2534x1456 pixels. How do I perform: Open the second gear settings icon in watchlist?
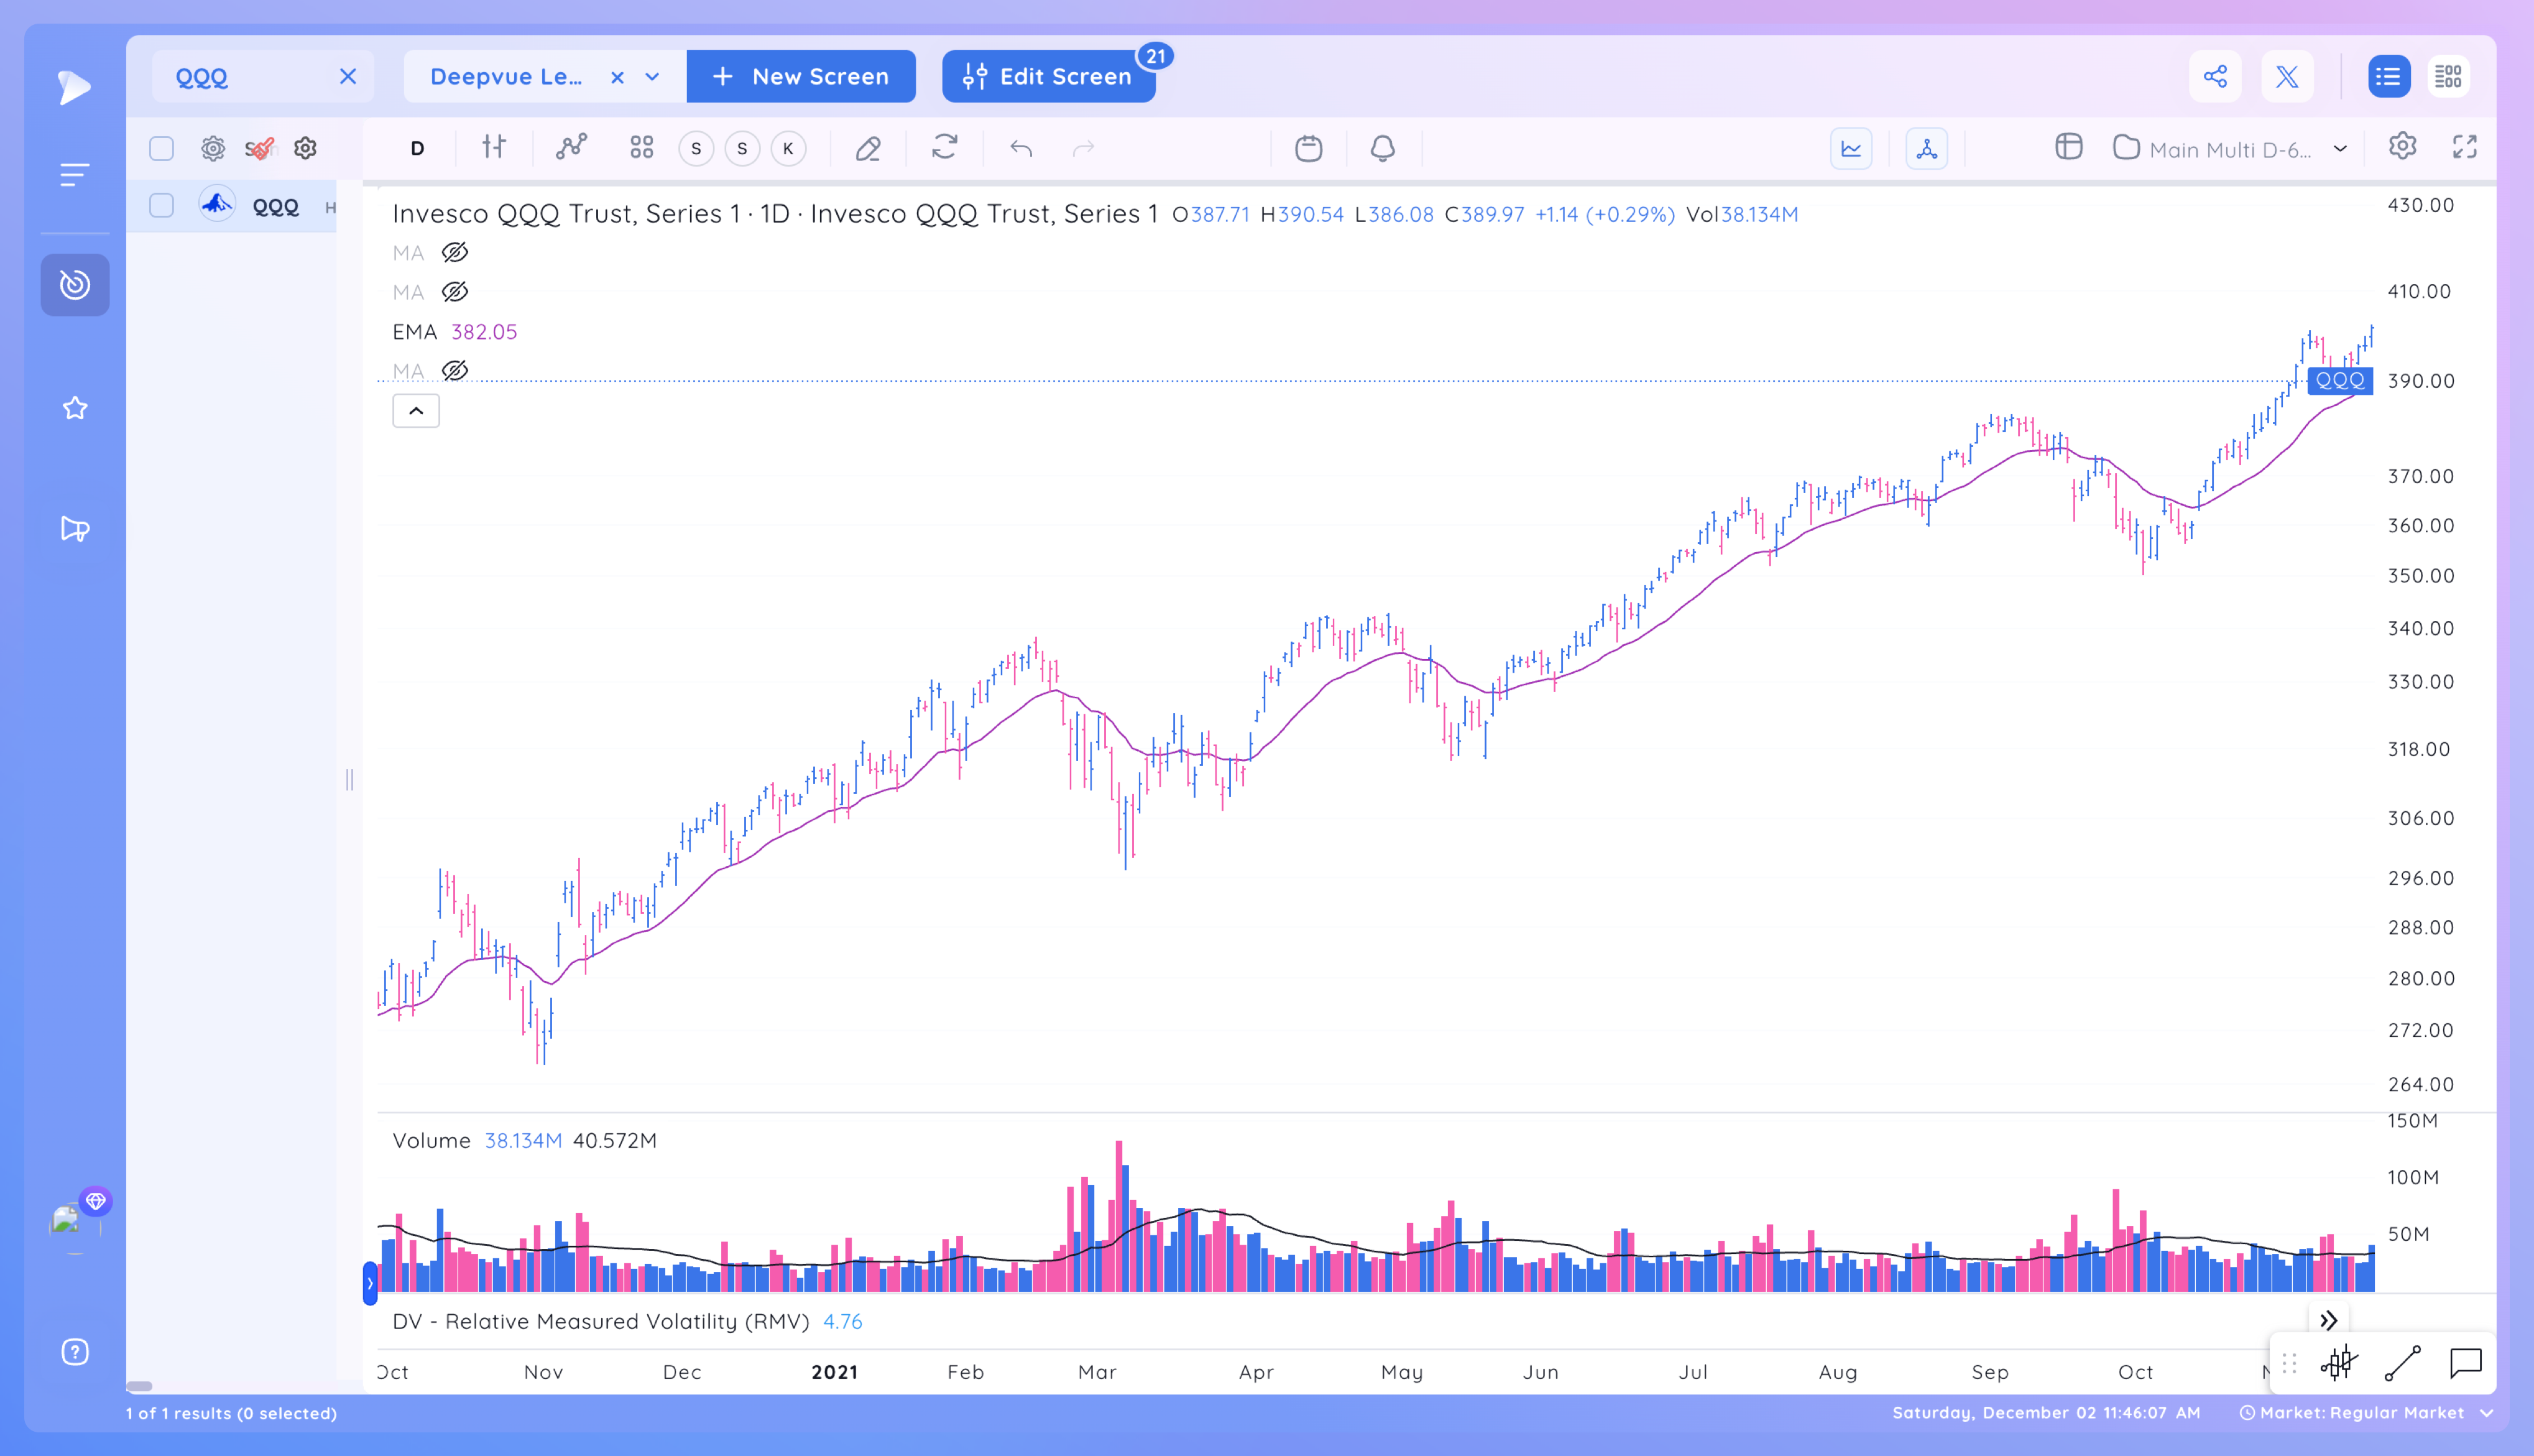pyautogui.click(x=305, y=149)
